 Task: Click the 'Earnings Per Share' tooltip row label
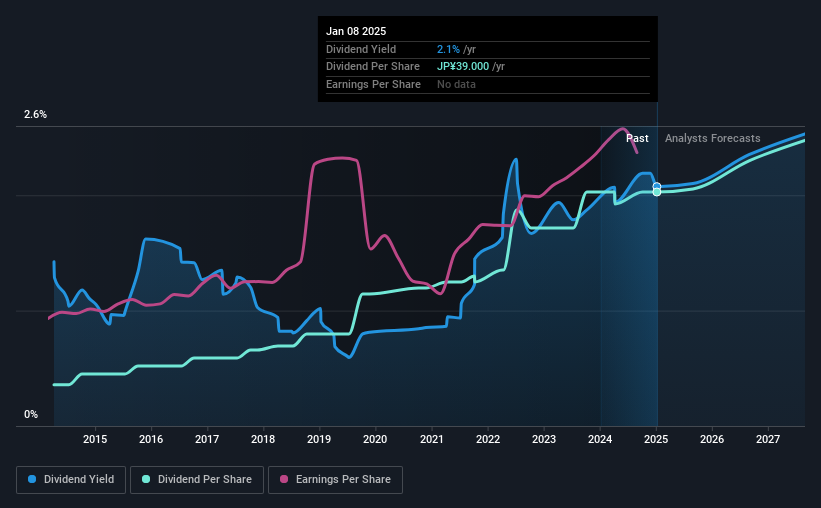point(373,84)
